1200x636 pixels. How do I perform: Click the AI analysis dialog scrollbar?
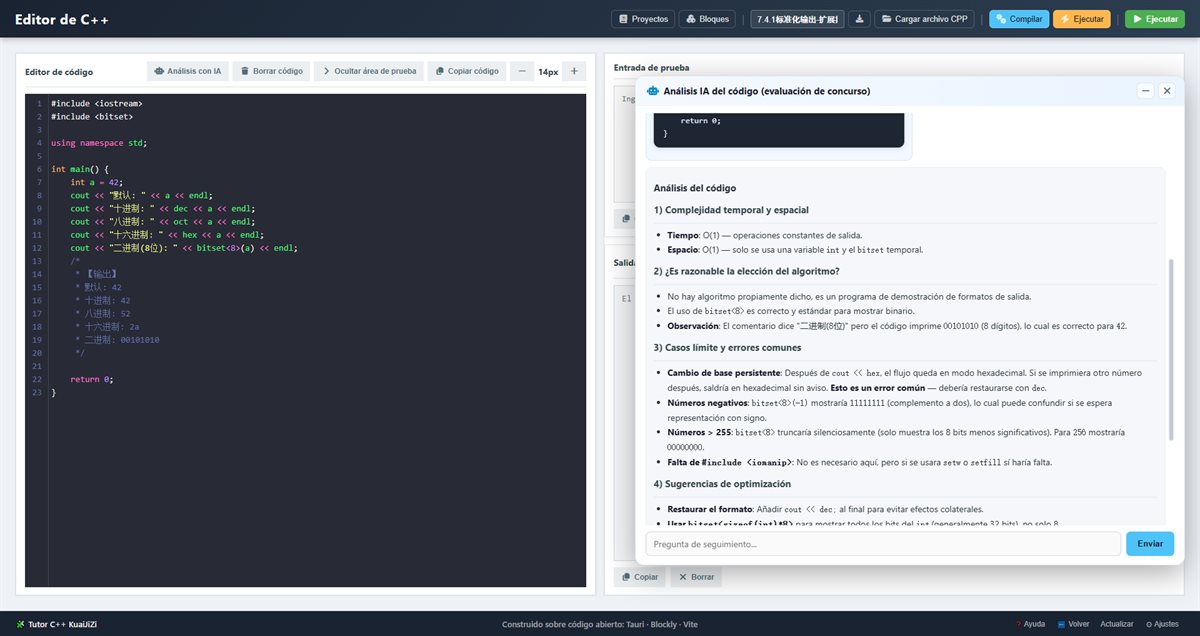click(1172, 348)
